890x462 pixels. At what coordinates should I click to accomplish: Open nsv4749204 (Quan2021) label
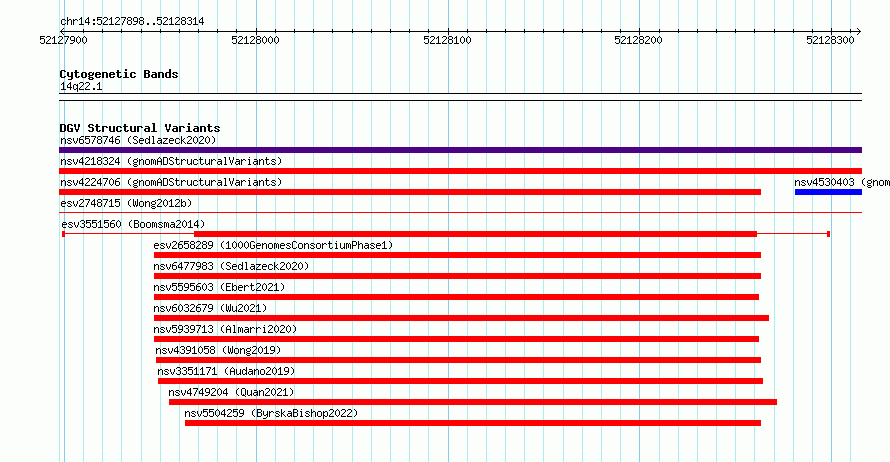point(231,392)
